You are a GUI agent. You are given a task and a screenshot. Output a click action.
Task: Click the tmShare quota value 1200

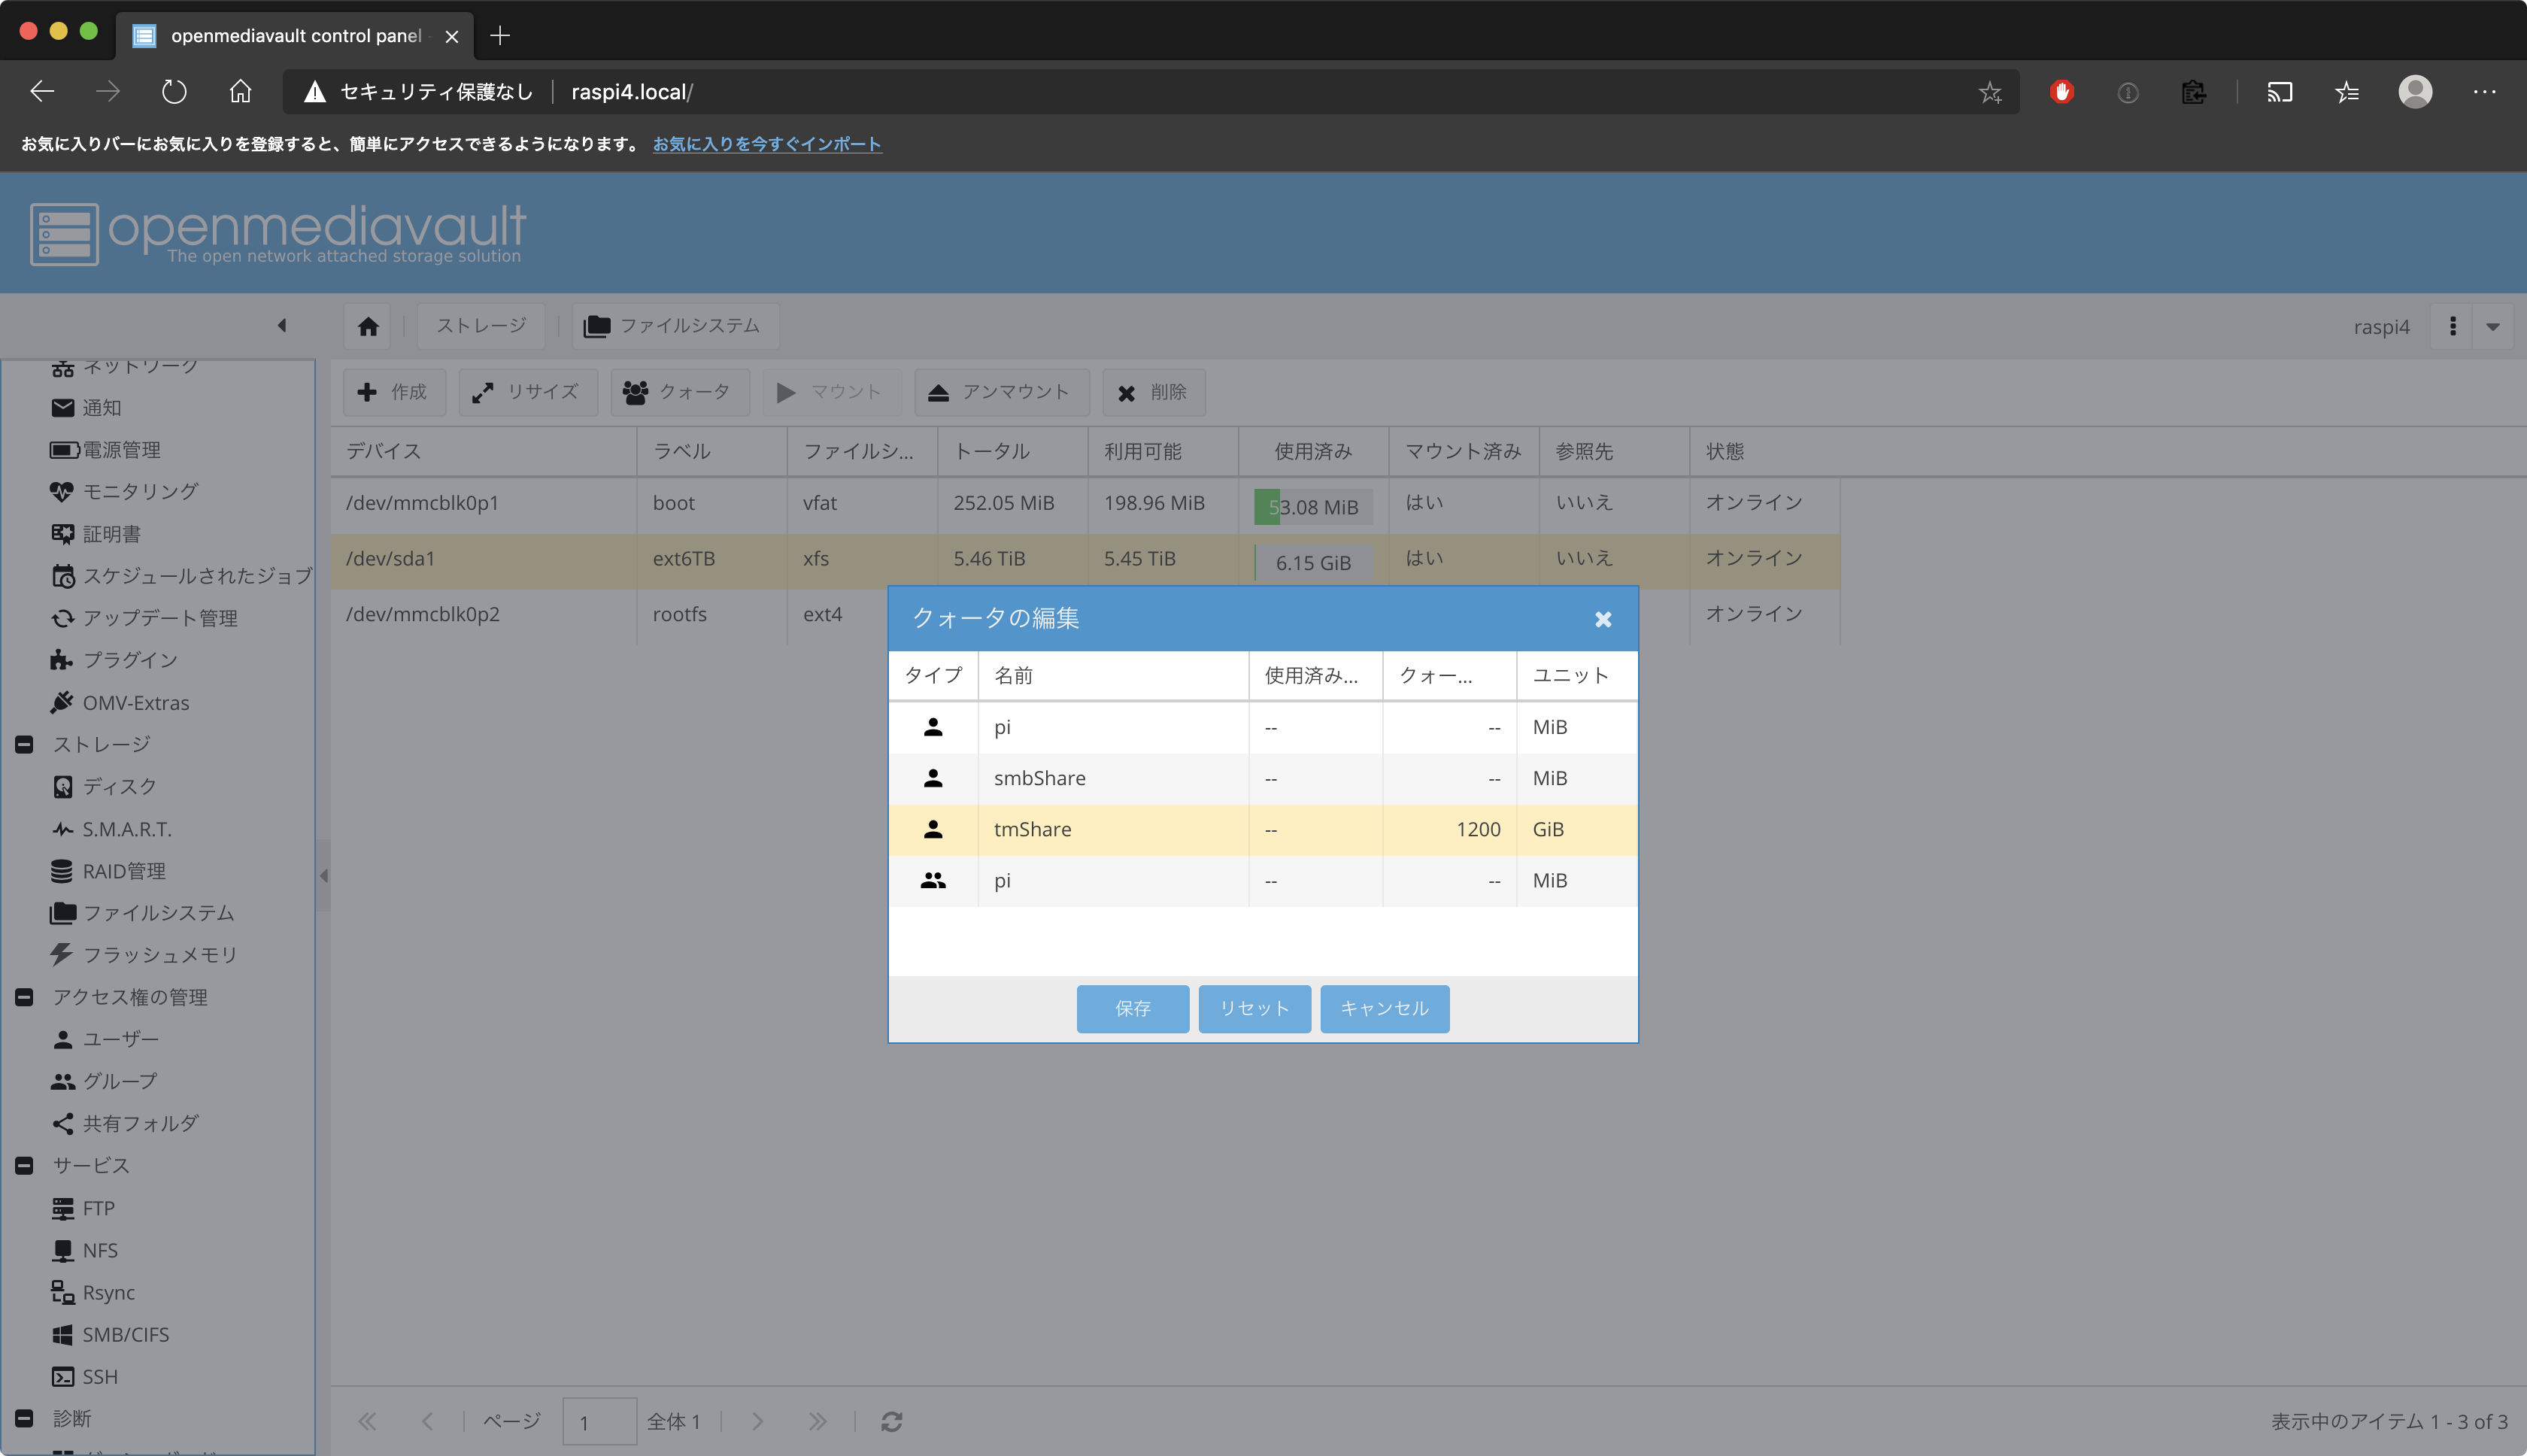[x=1476, y=829]
